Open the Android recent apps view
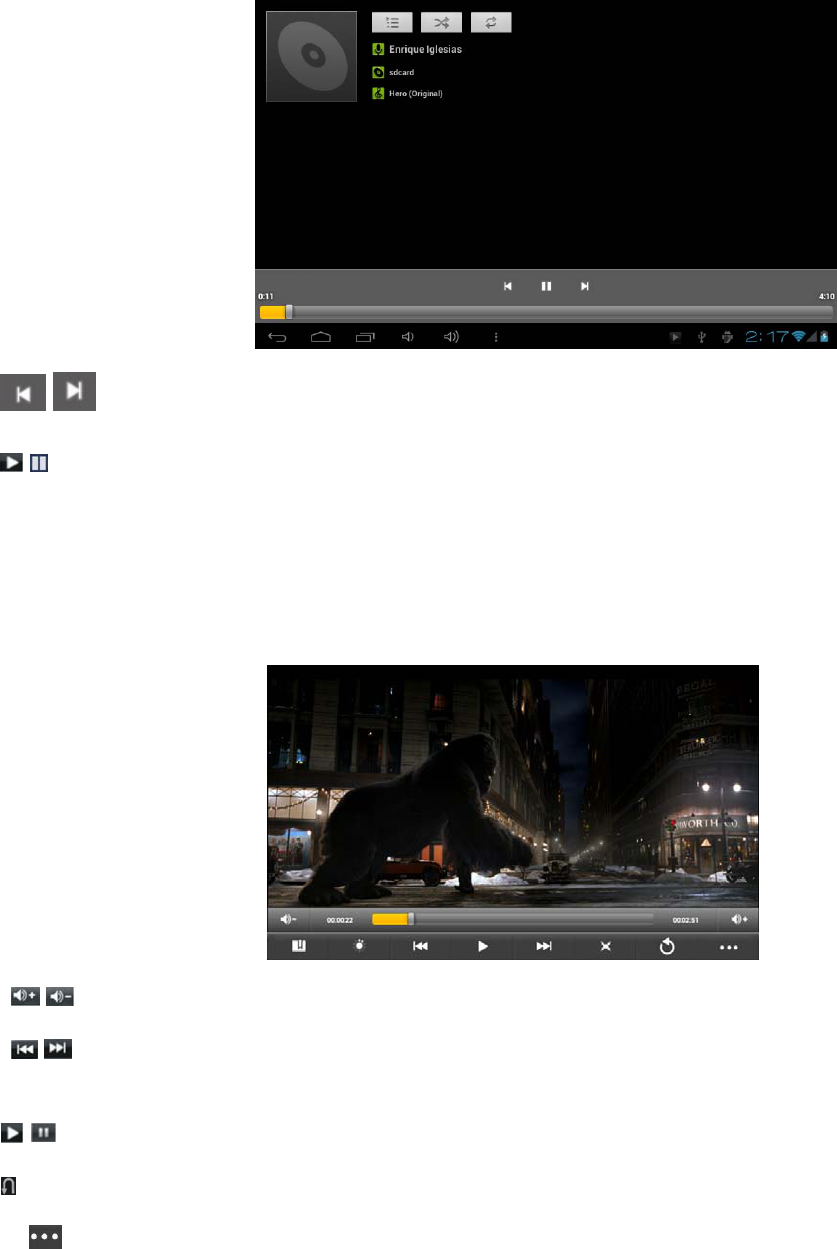Viewport: 837px width, 1249px height. [366, 337]
